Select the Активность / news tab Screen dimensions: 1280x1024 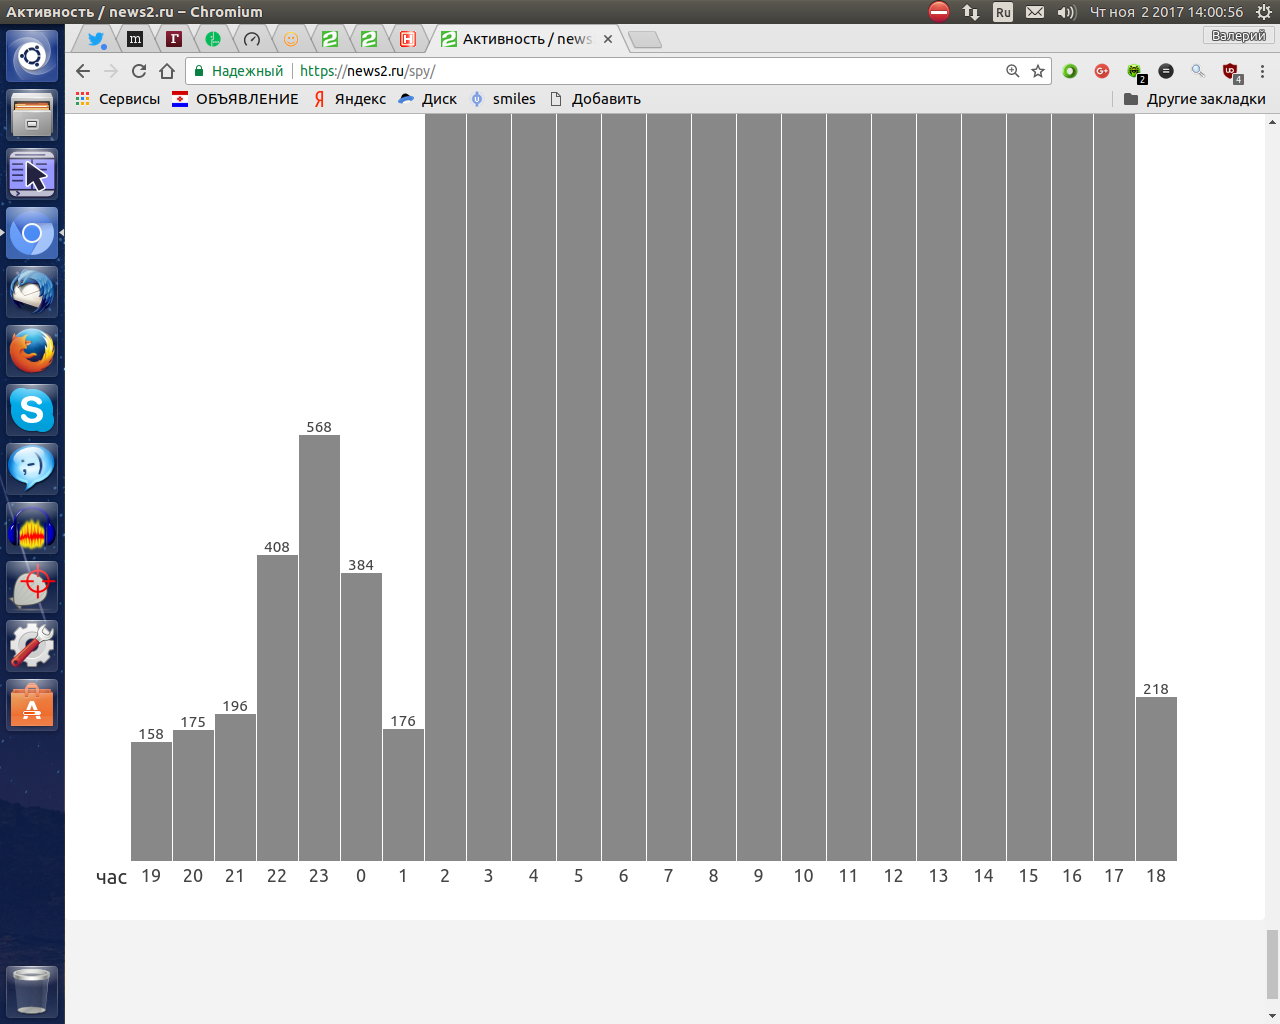520,39
